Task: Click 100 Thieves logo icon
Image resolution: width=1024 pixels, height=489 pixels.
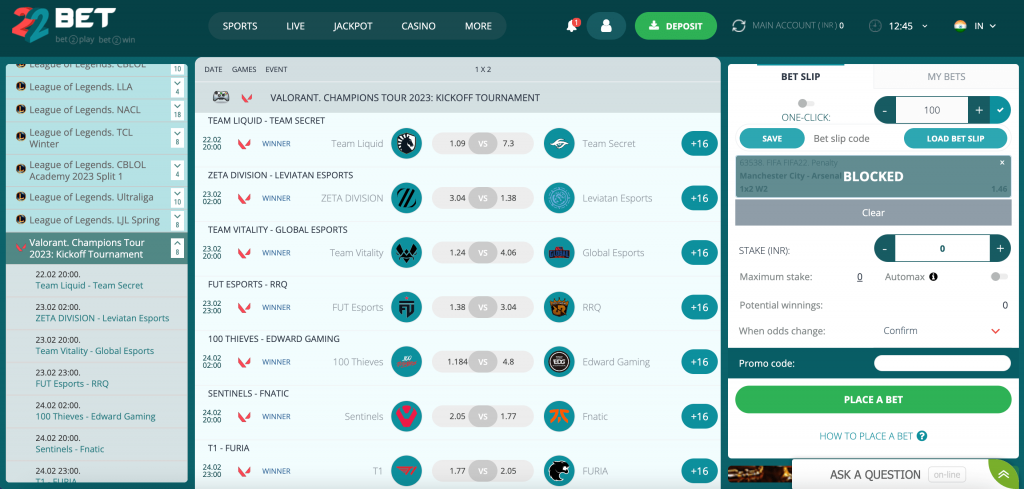Action: [406, 362]
